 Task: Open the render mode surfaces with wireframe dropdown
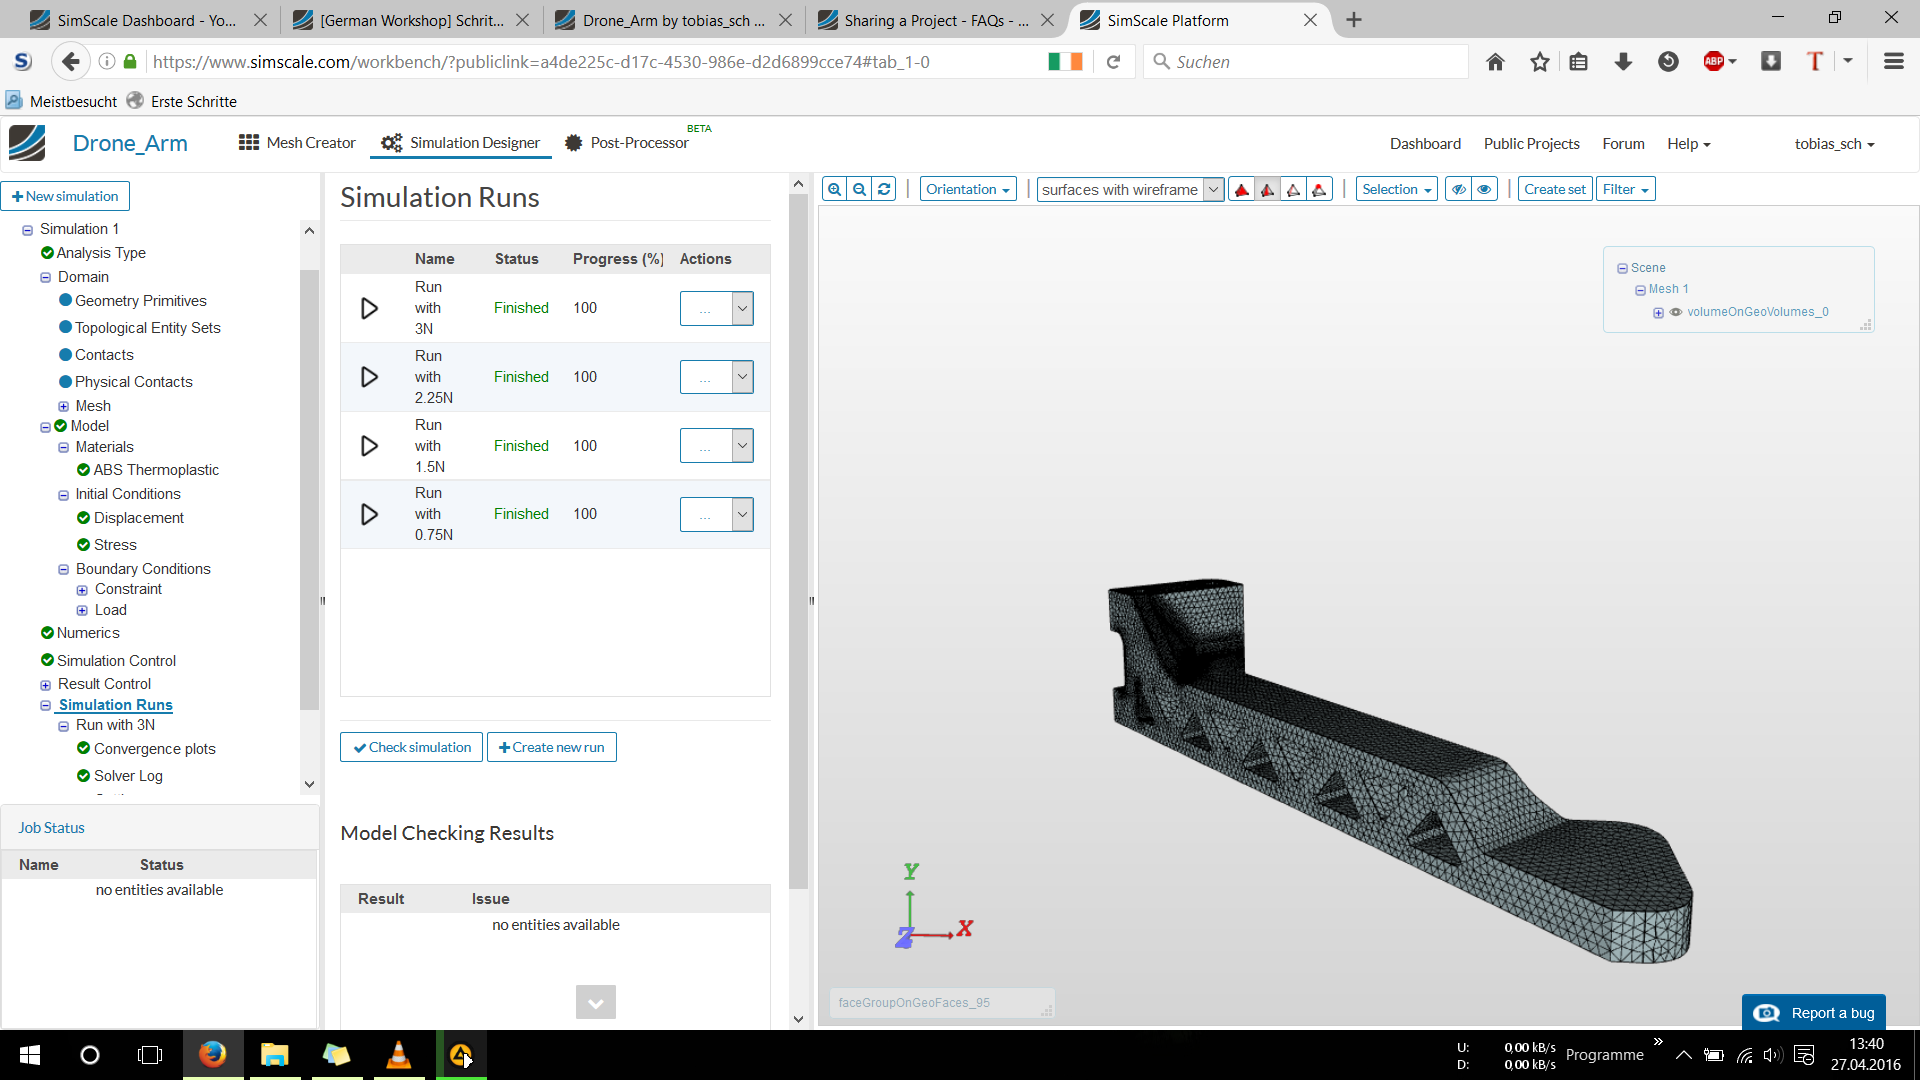1130,189
